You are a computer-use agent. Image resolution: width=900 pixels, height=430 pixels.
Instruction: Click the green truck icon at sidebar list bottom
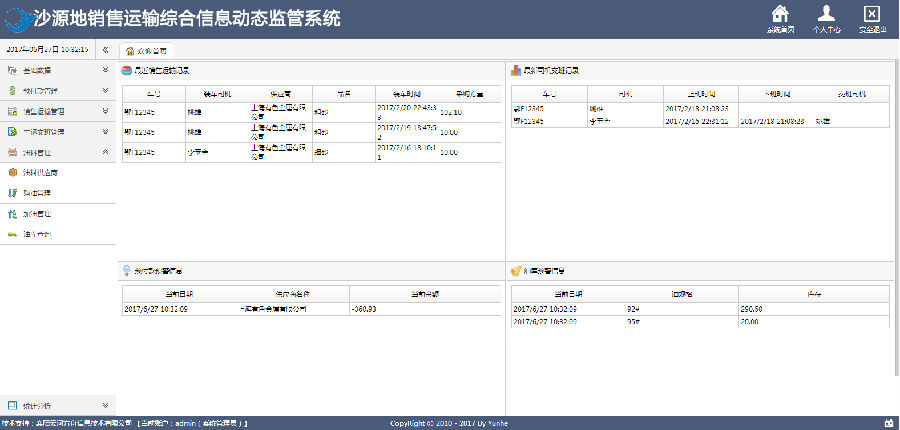point(12,234)
